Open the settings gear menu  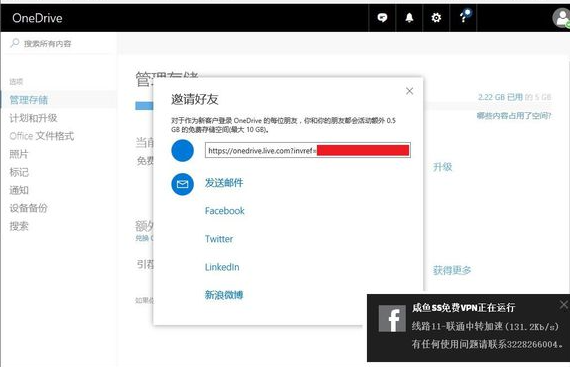436,18
